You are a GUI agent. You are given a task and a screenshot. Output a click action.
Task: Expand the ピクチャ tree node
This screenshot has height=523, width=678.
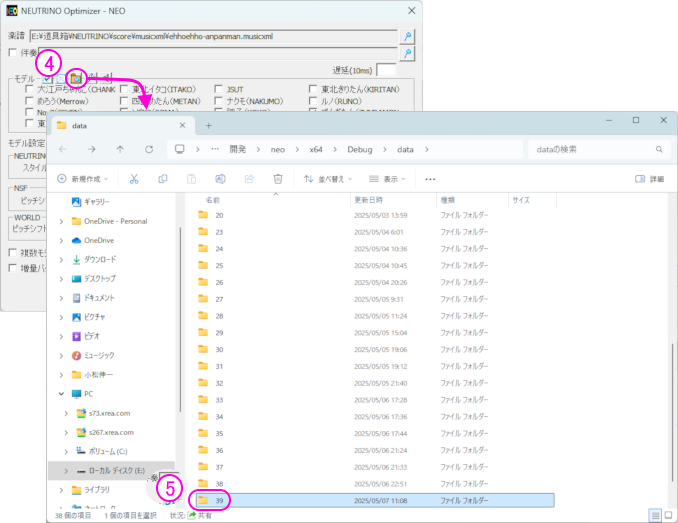pyautogui.click(x=61, y=317)
